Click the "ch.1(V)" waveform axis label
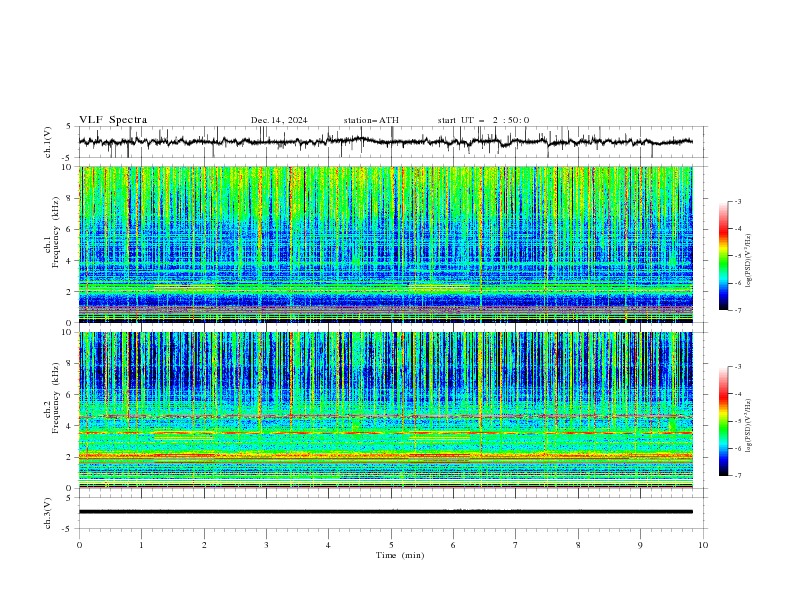Viewport: 792px width, 612px height. click(48, 142)
